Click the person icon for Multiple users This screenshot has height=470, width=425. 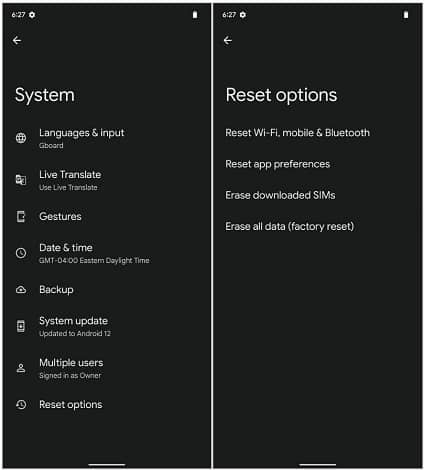[21, 368]
